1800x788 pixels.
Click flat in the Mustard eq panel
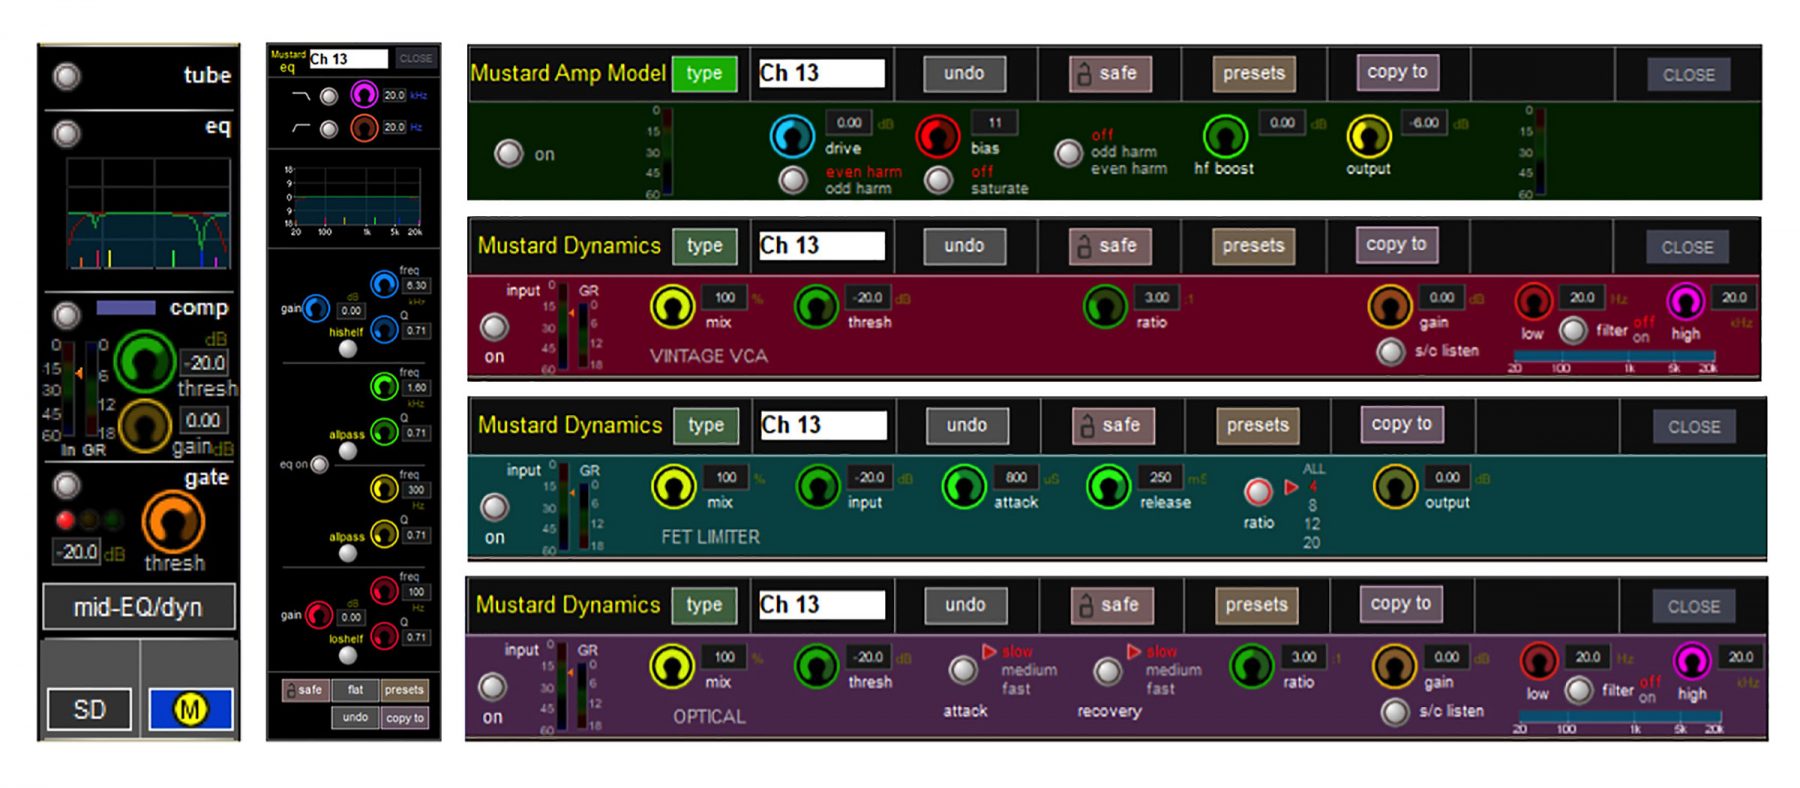pyautogui.click(x=356, y=690)
